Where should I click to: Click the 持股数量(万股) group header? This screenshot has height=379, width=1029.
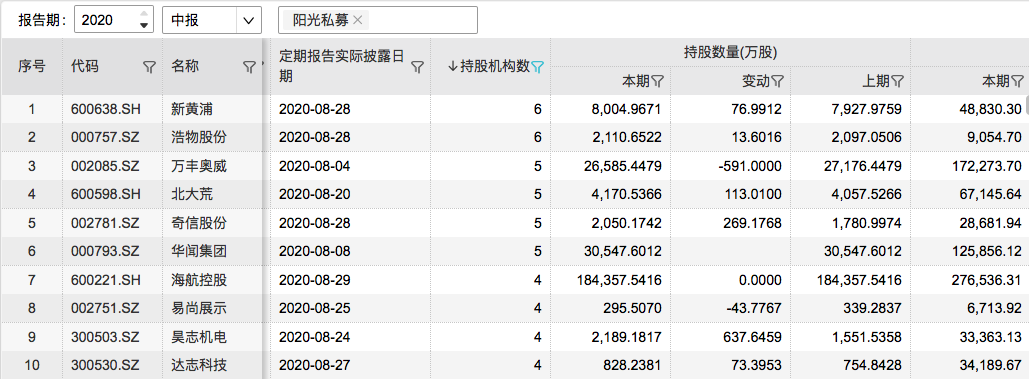tap(730, 52)
